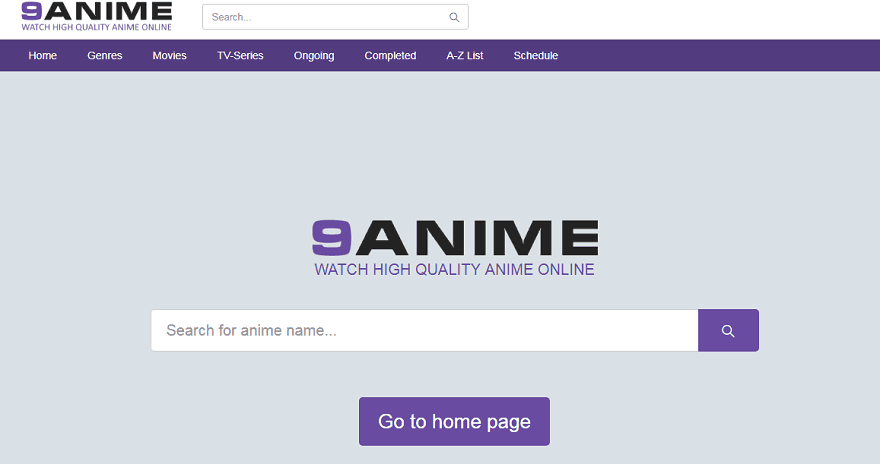Click the large 9ANIME logo in page center
This screenshot has width=880, height=464.
coord(454,238)
